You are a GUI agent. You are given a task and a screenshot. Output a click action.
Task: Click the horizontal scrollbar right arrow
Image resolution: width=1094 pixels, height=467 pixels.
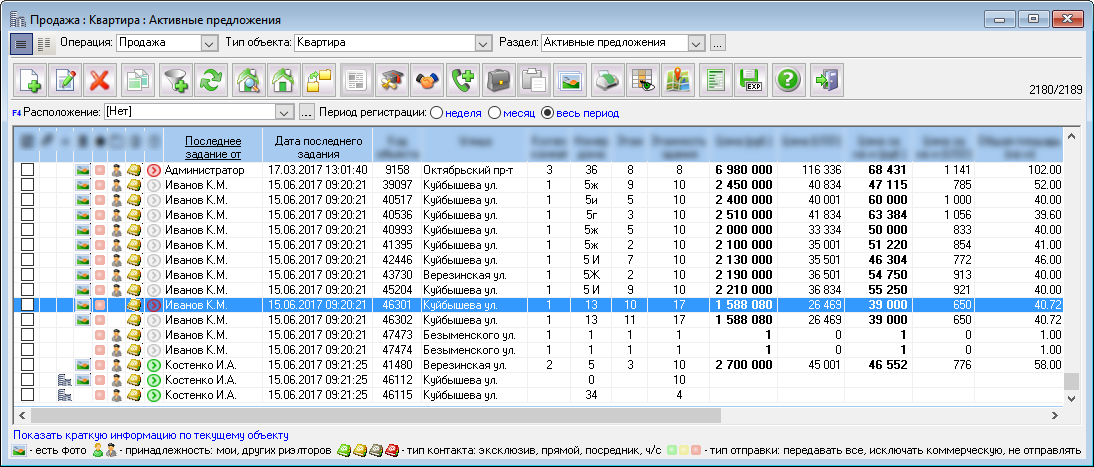[x=1055, y=415]
